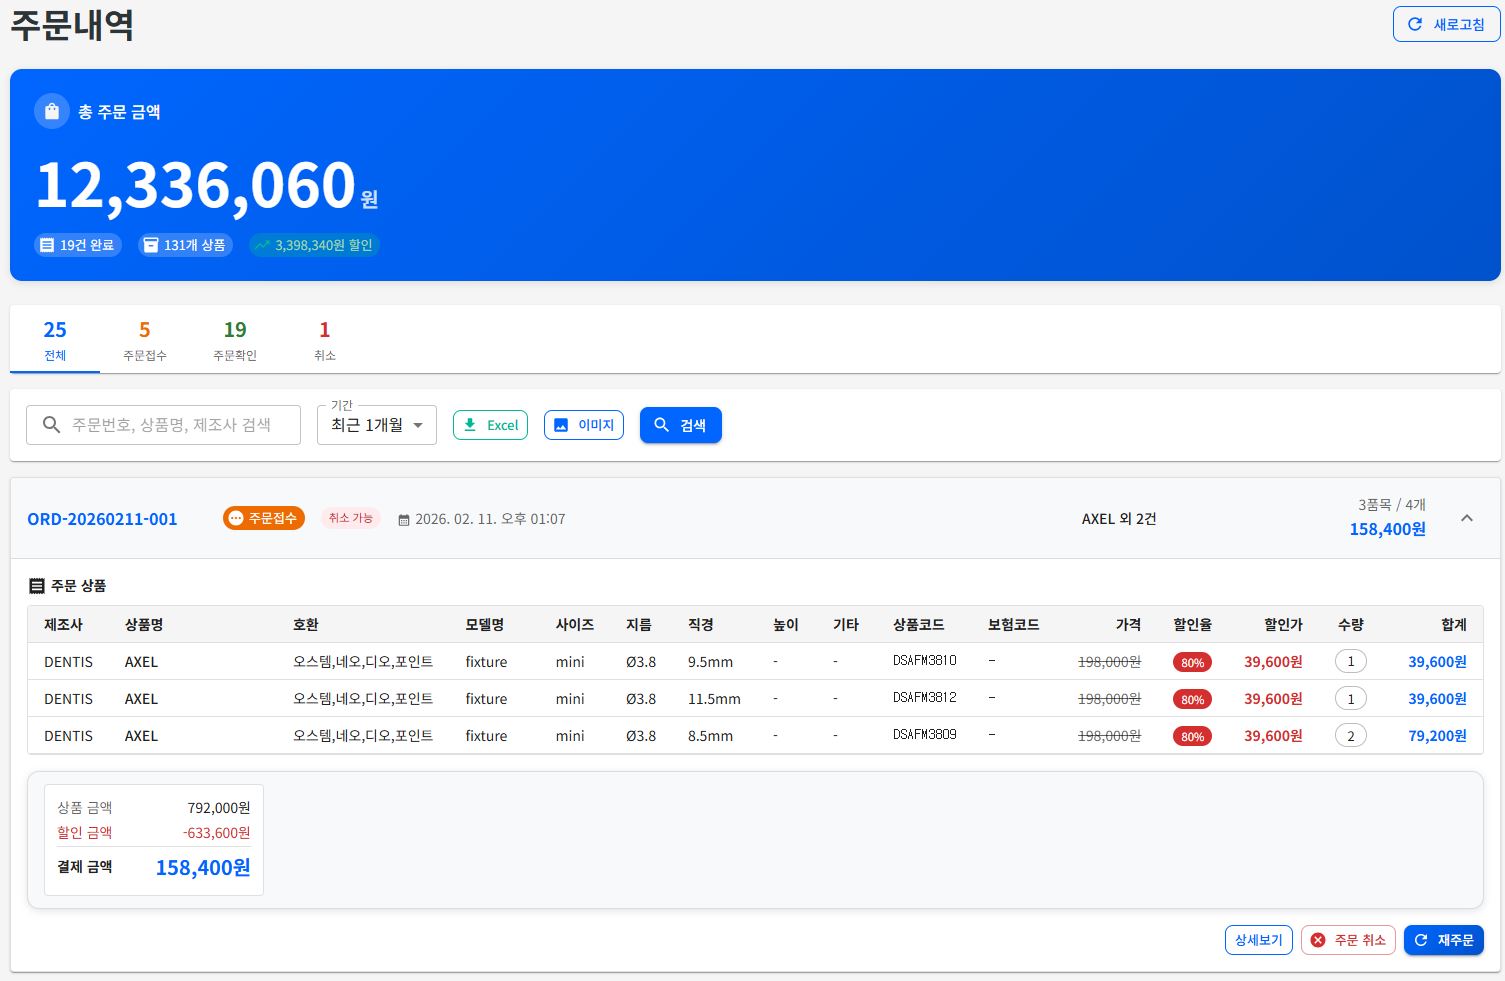The image size is (1505, 981).
Task: Collapse order ORD-20260211-001 with the chevron
Action: click(x=1466, y=518)
